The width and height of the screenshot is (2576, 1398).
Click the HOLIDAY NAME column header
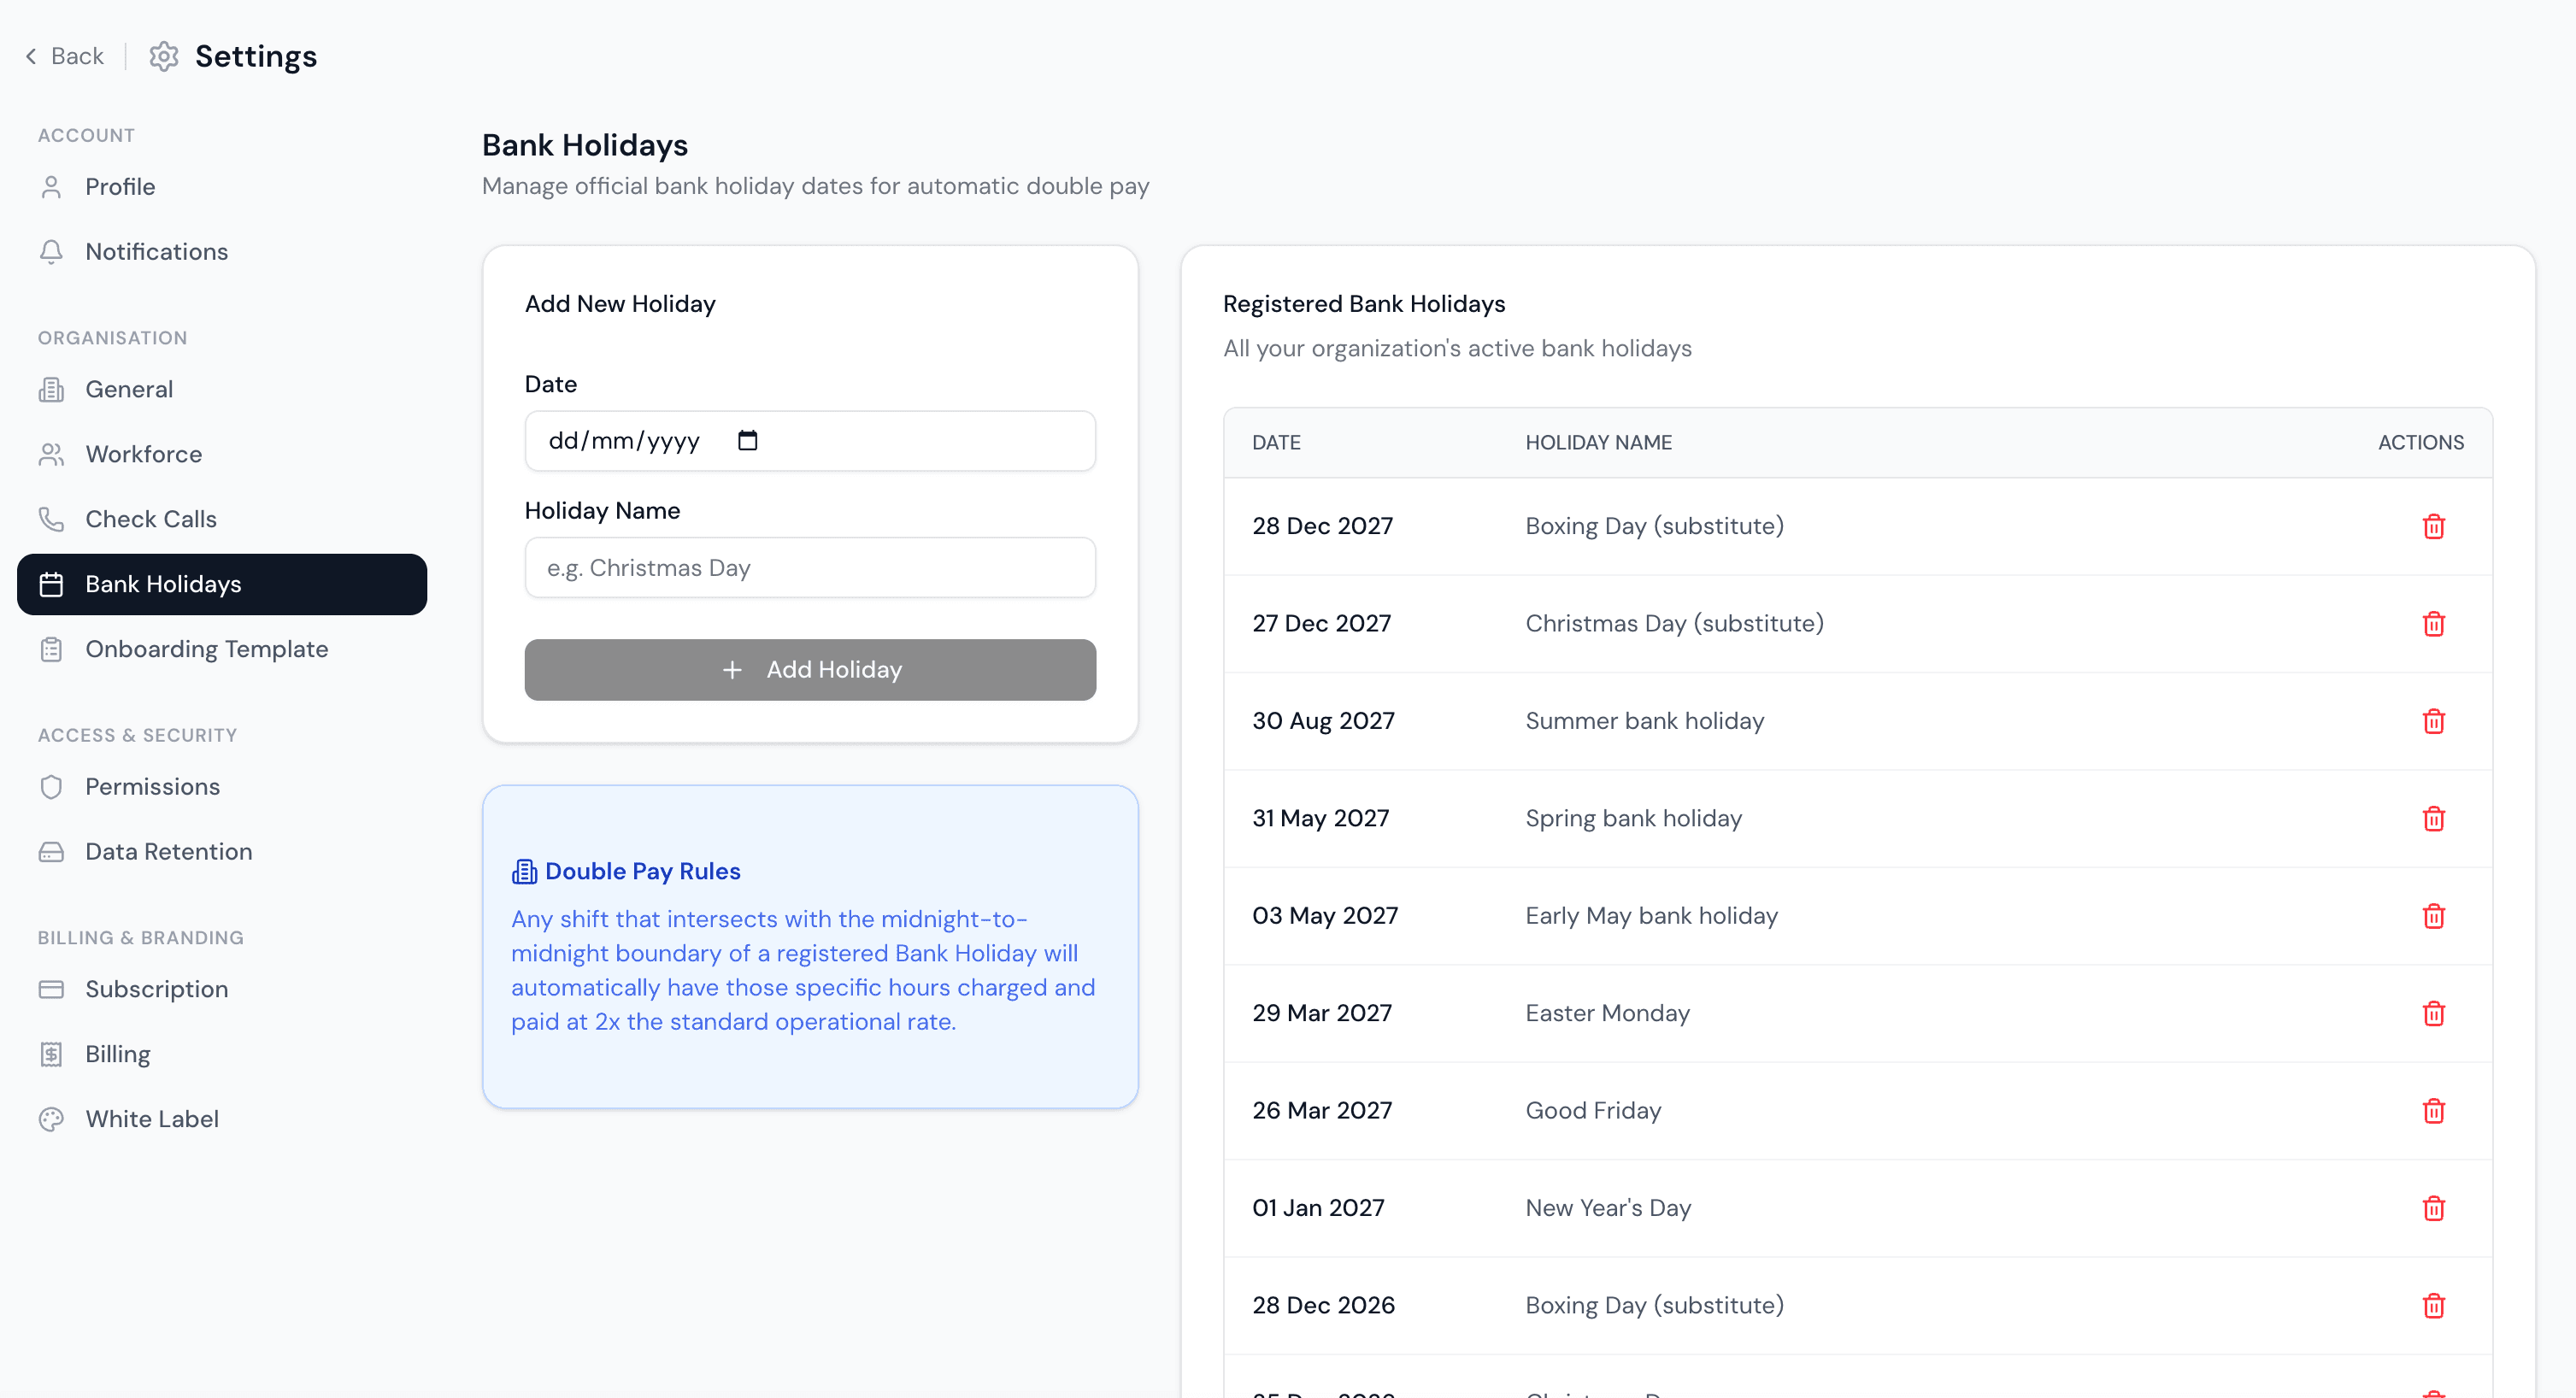click(x=1598, y=443)
